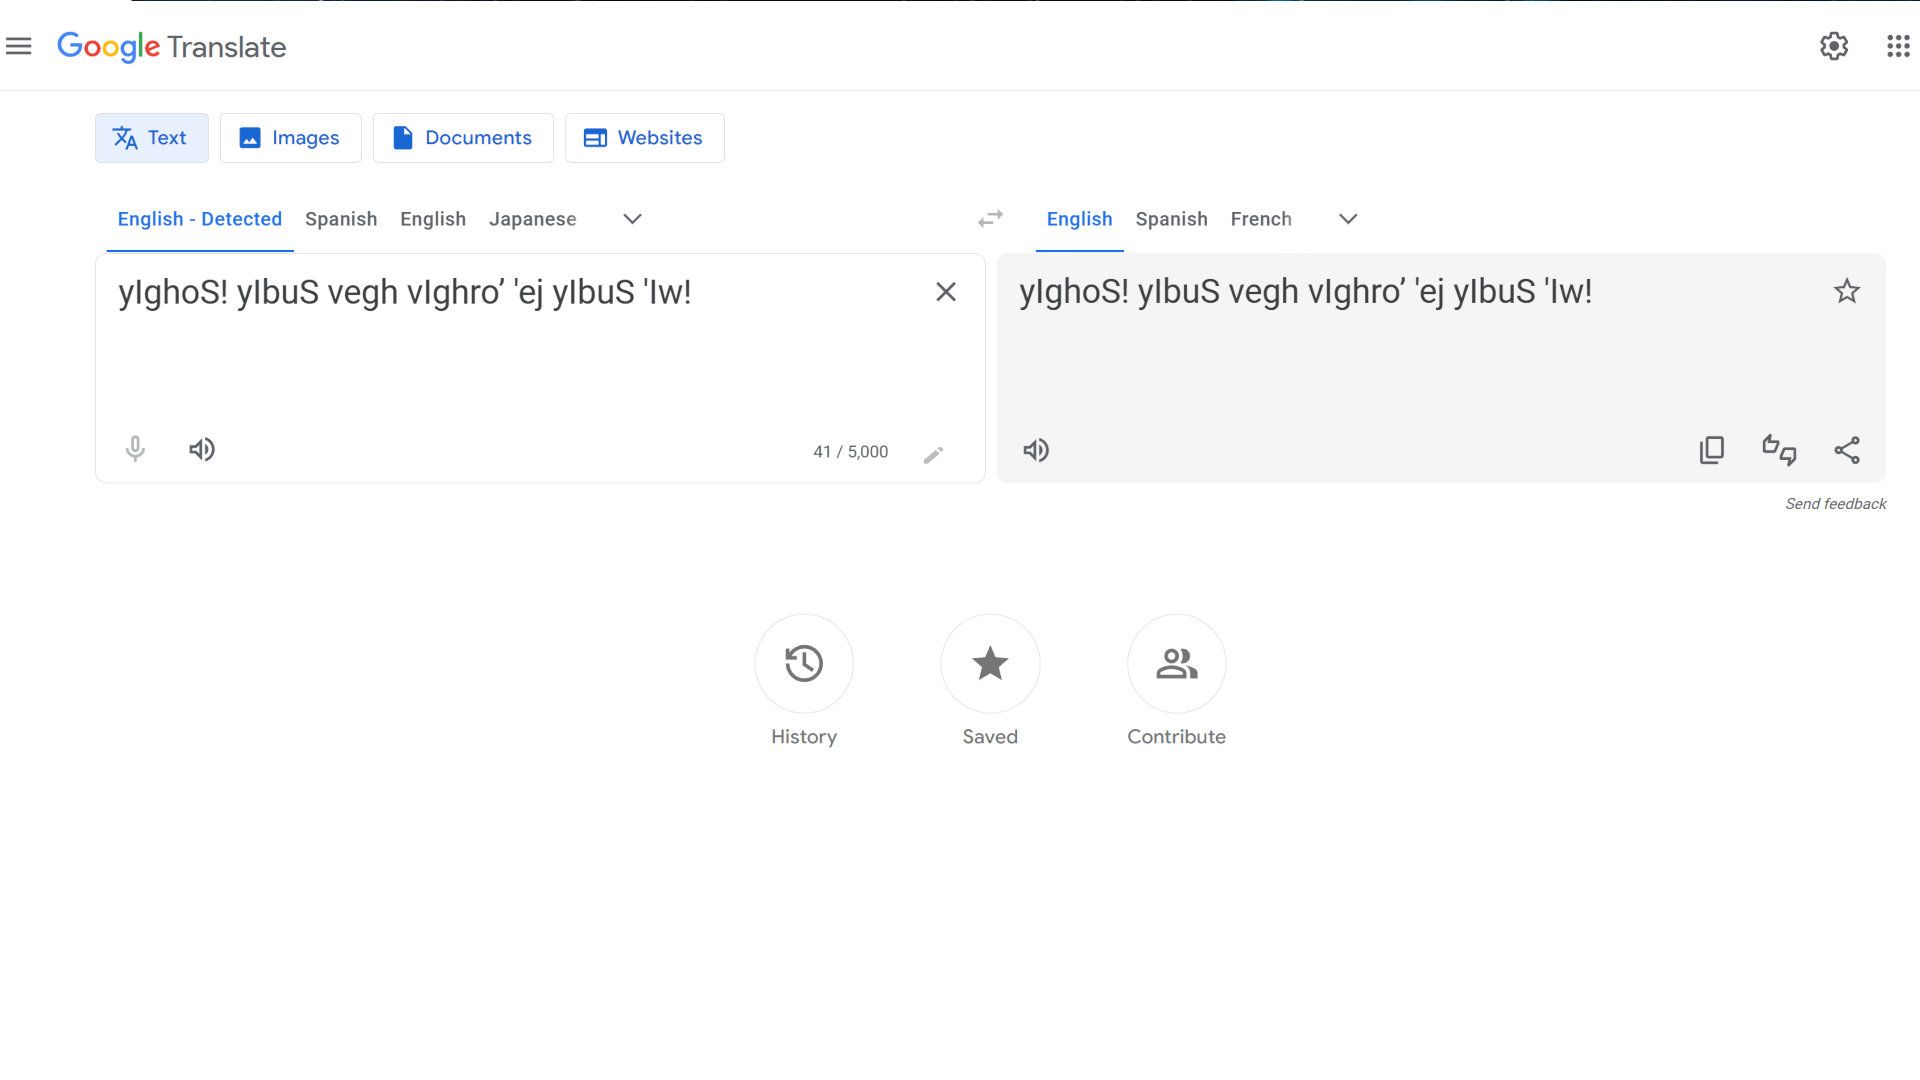
Task: Open the hamburger navigation menu
Action: click(19, 46)
